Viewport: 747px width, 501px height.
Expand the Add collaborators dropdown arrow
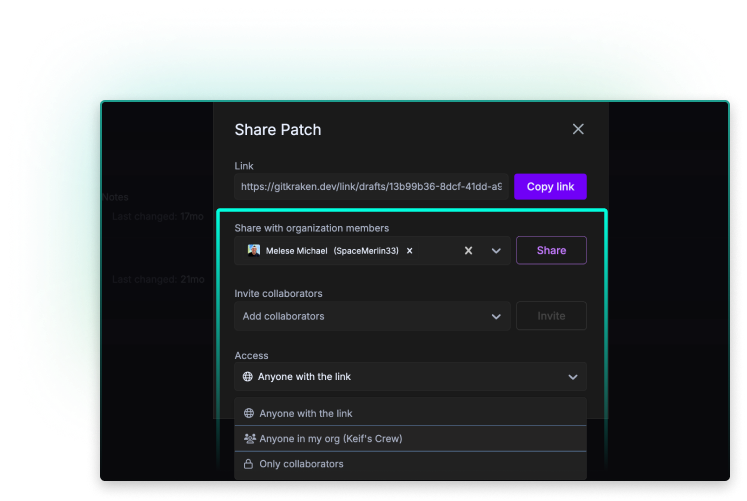click(x=496, y=316)
